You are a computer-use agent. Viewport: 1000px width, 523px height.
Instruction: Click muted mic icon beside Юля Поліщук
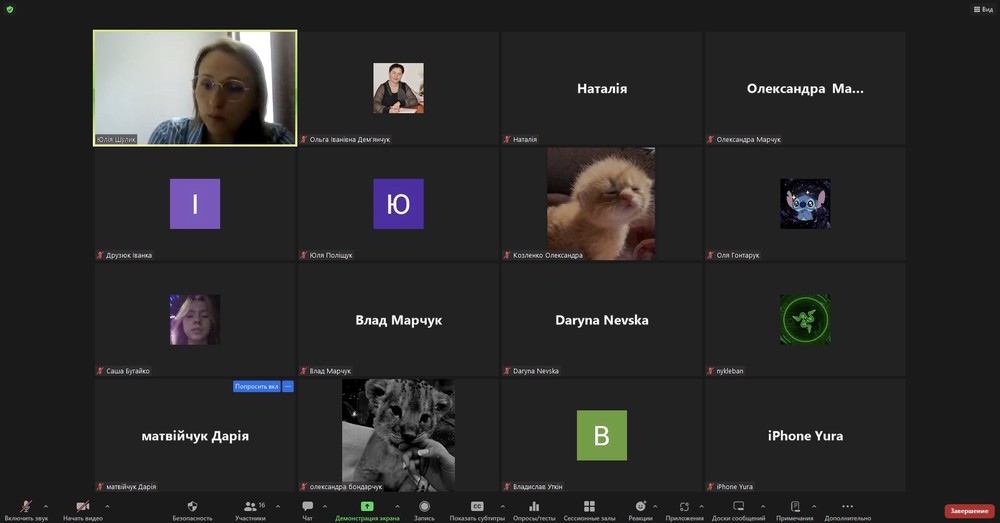point(304,255)
